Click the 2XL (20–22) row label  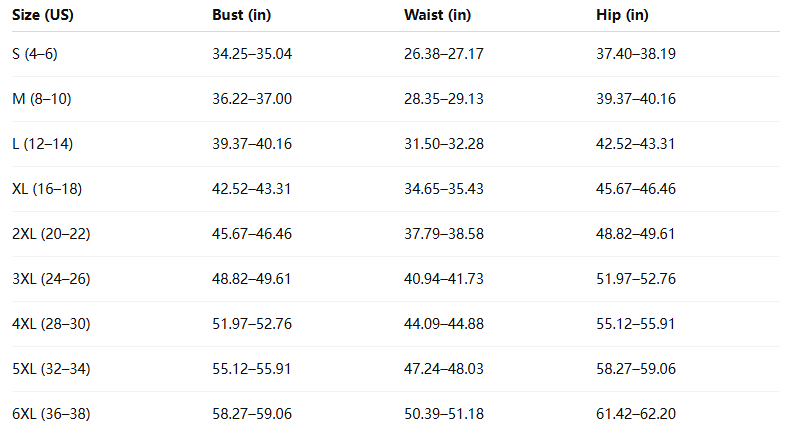[51, 234]
